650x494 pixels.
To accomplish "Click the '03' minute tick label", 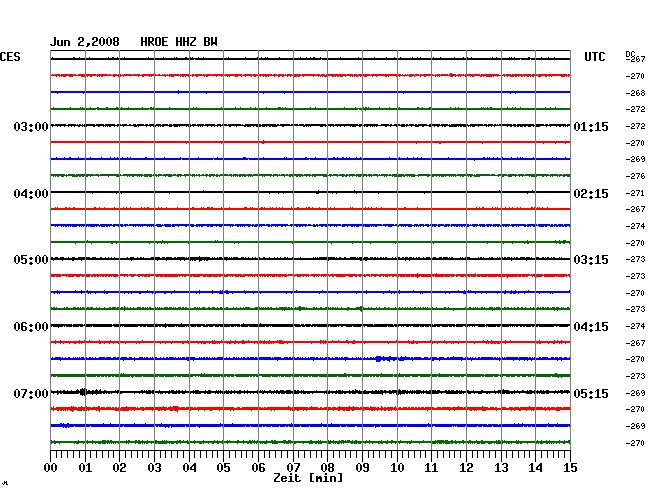I will tap(155, 468).
